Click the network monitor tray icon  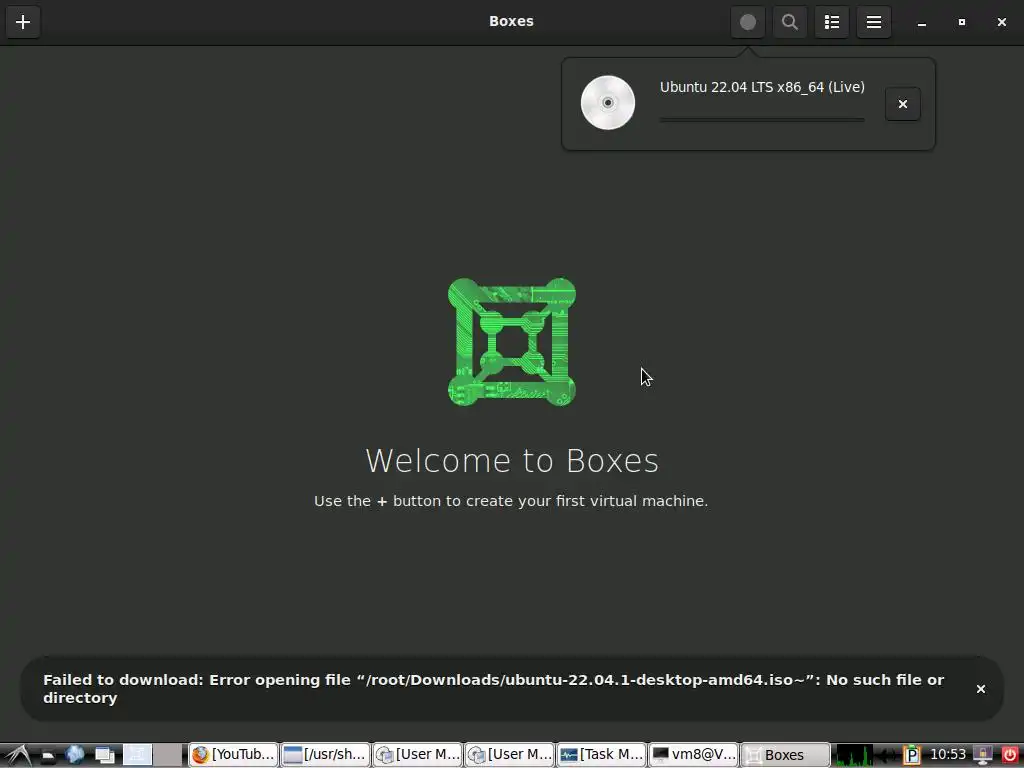coord(983,756)
